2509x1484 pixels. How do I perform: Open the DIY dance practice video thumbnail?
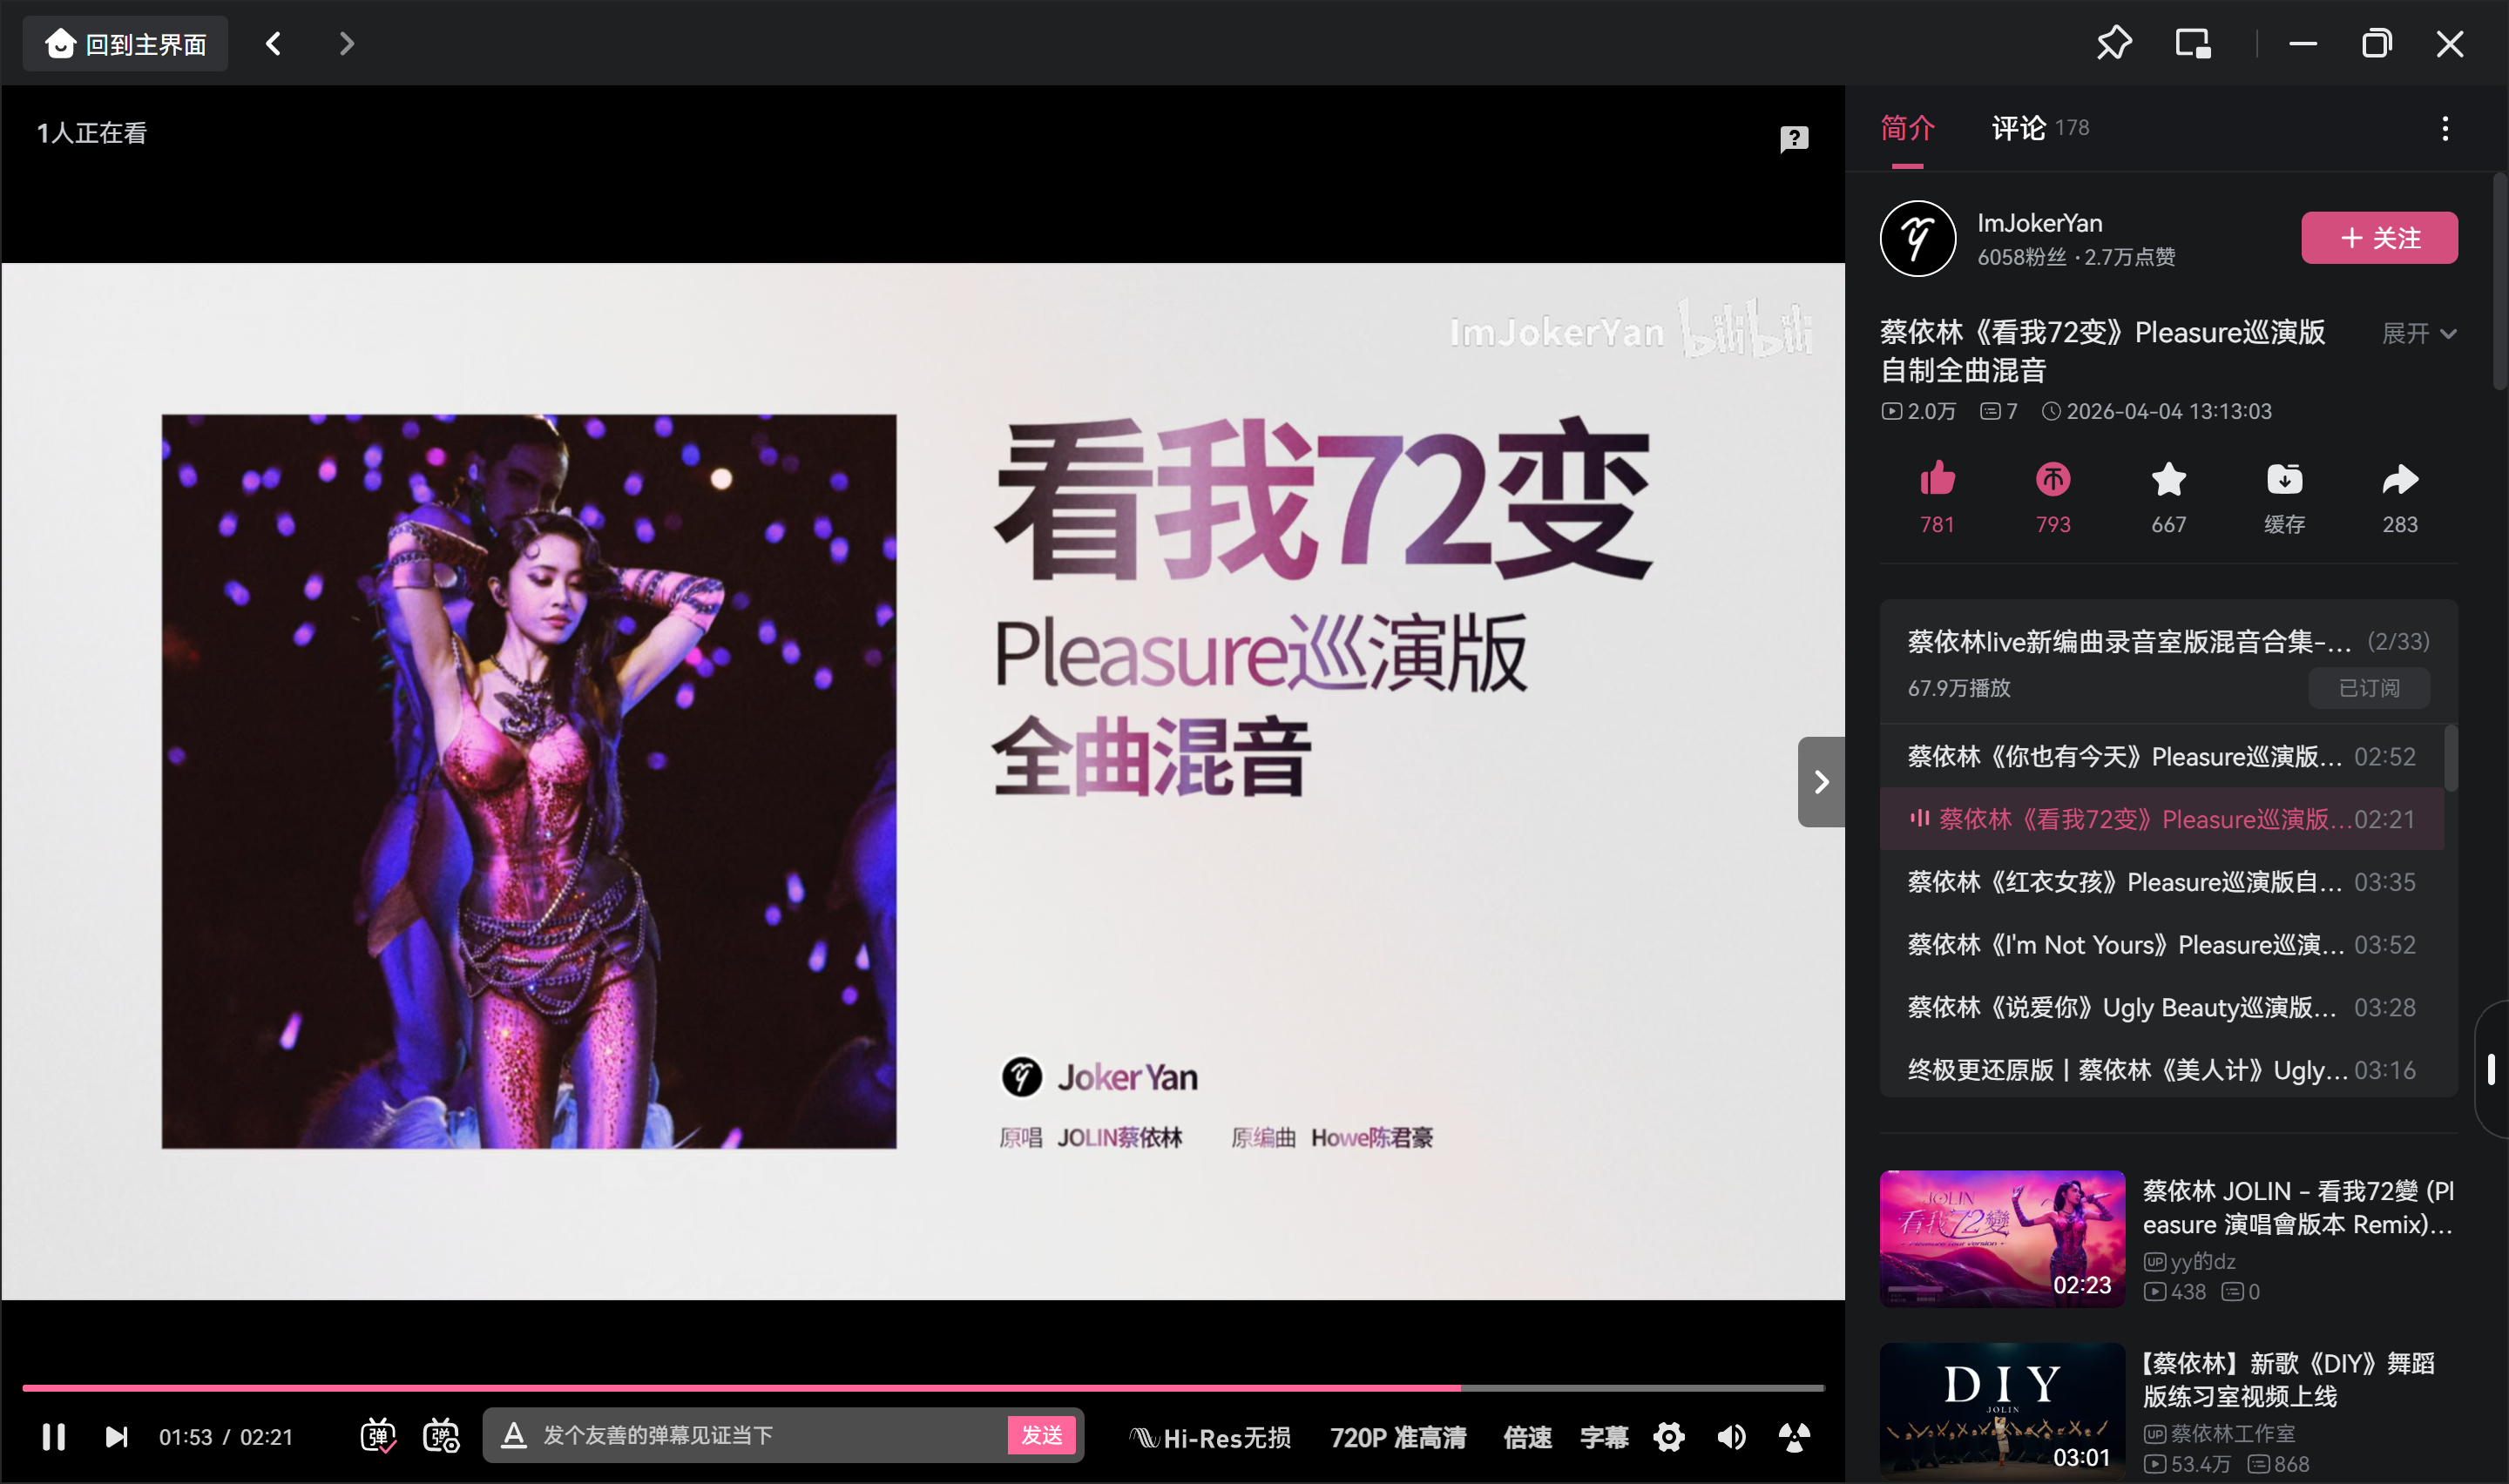click(x=2002, y=1411)
